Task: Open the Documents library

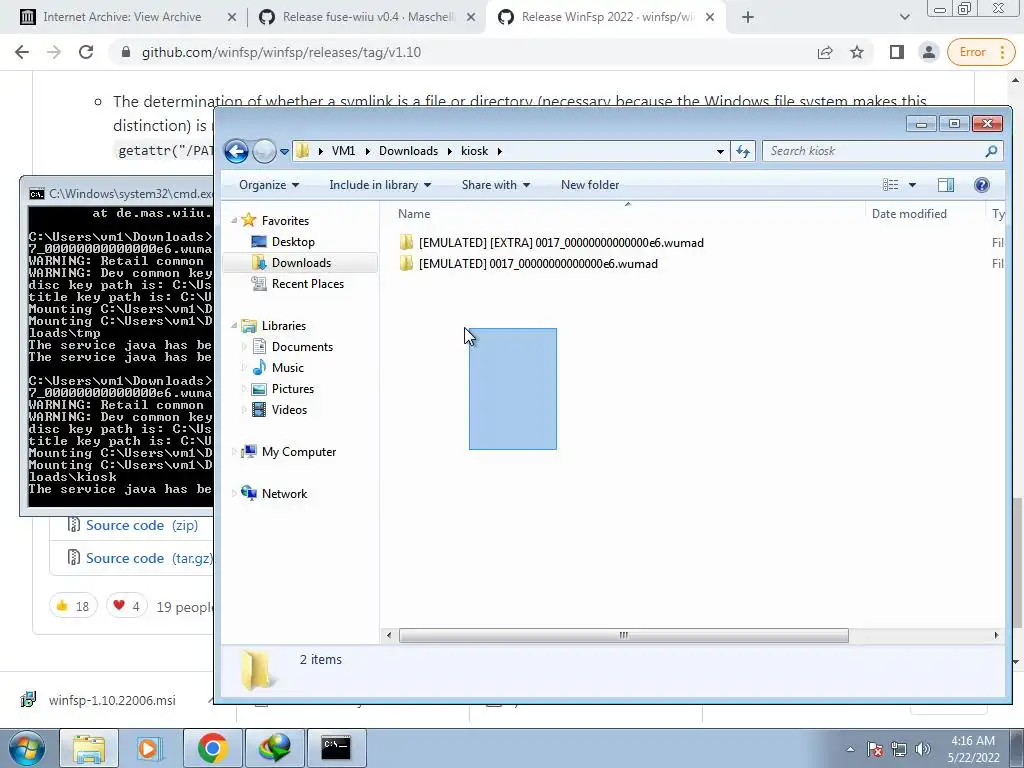Action: pos(302,347)
